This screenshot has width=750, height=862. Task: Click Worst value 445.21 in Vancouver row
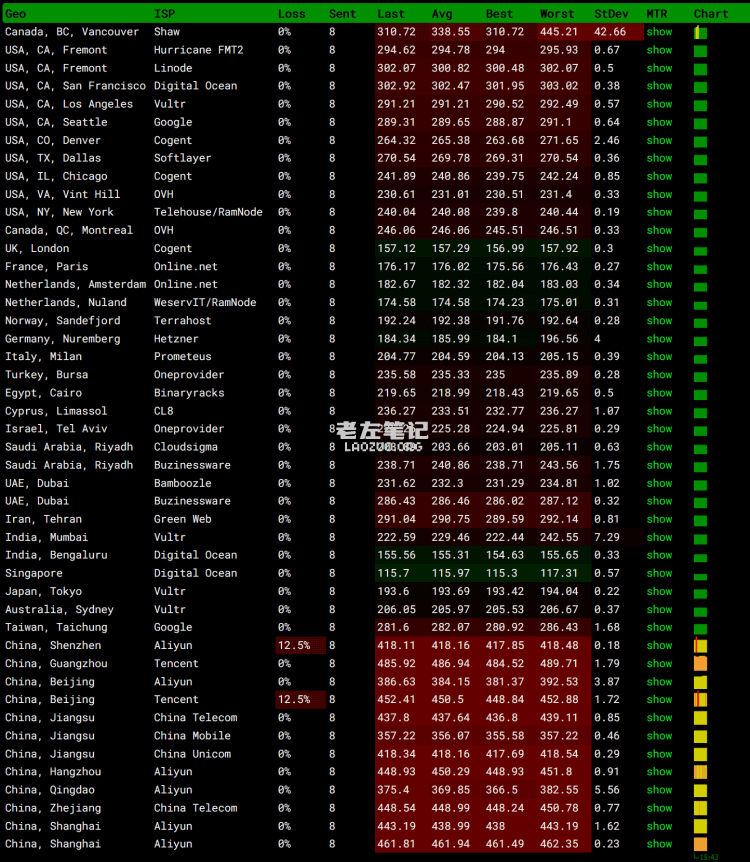pyautogui.click(x=559, y=32)
